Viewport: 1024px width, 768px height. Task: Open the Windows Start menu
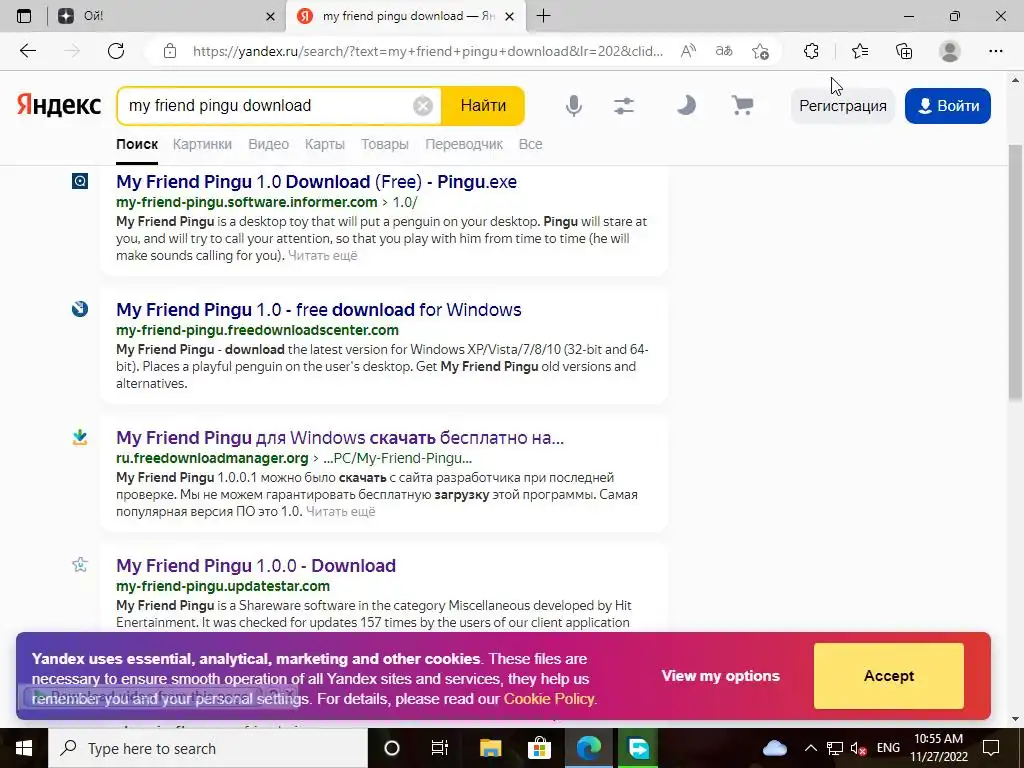[24, 748]
